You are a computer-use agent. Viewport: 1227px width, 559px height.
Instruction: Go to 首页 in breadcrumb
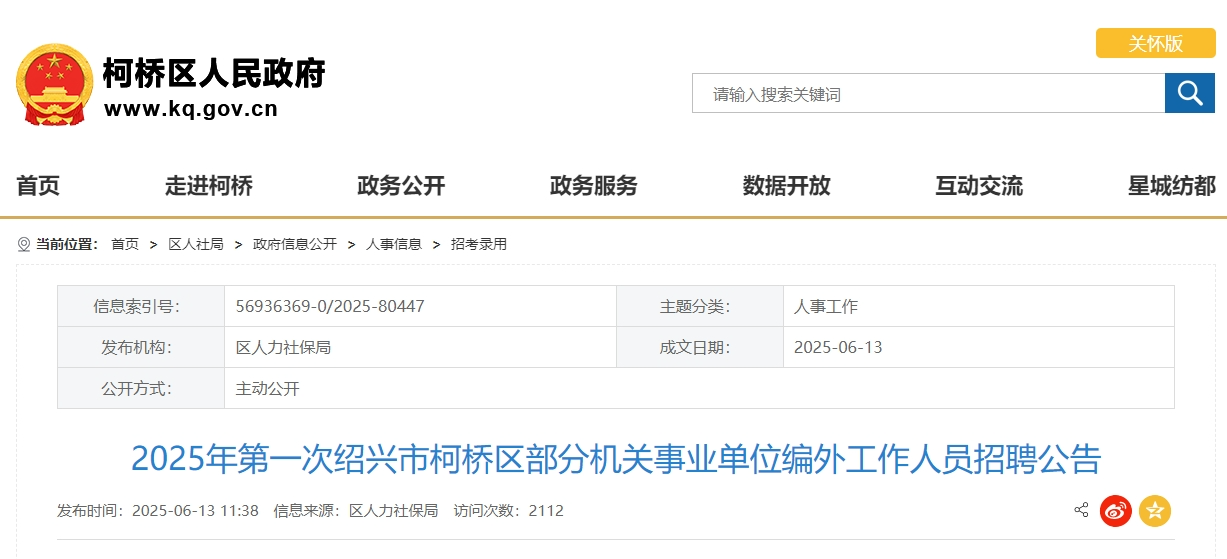pyautogui.click(x=125, y=244)
